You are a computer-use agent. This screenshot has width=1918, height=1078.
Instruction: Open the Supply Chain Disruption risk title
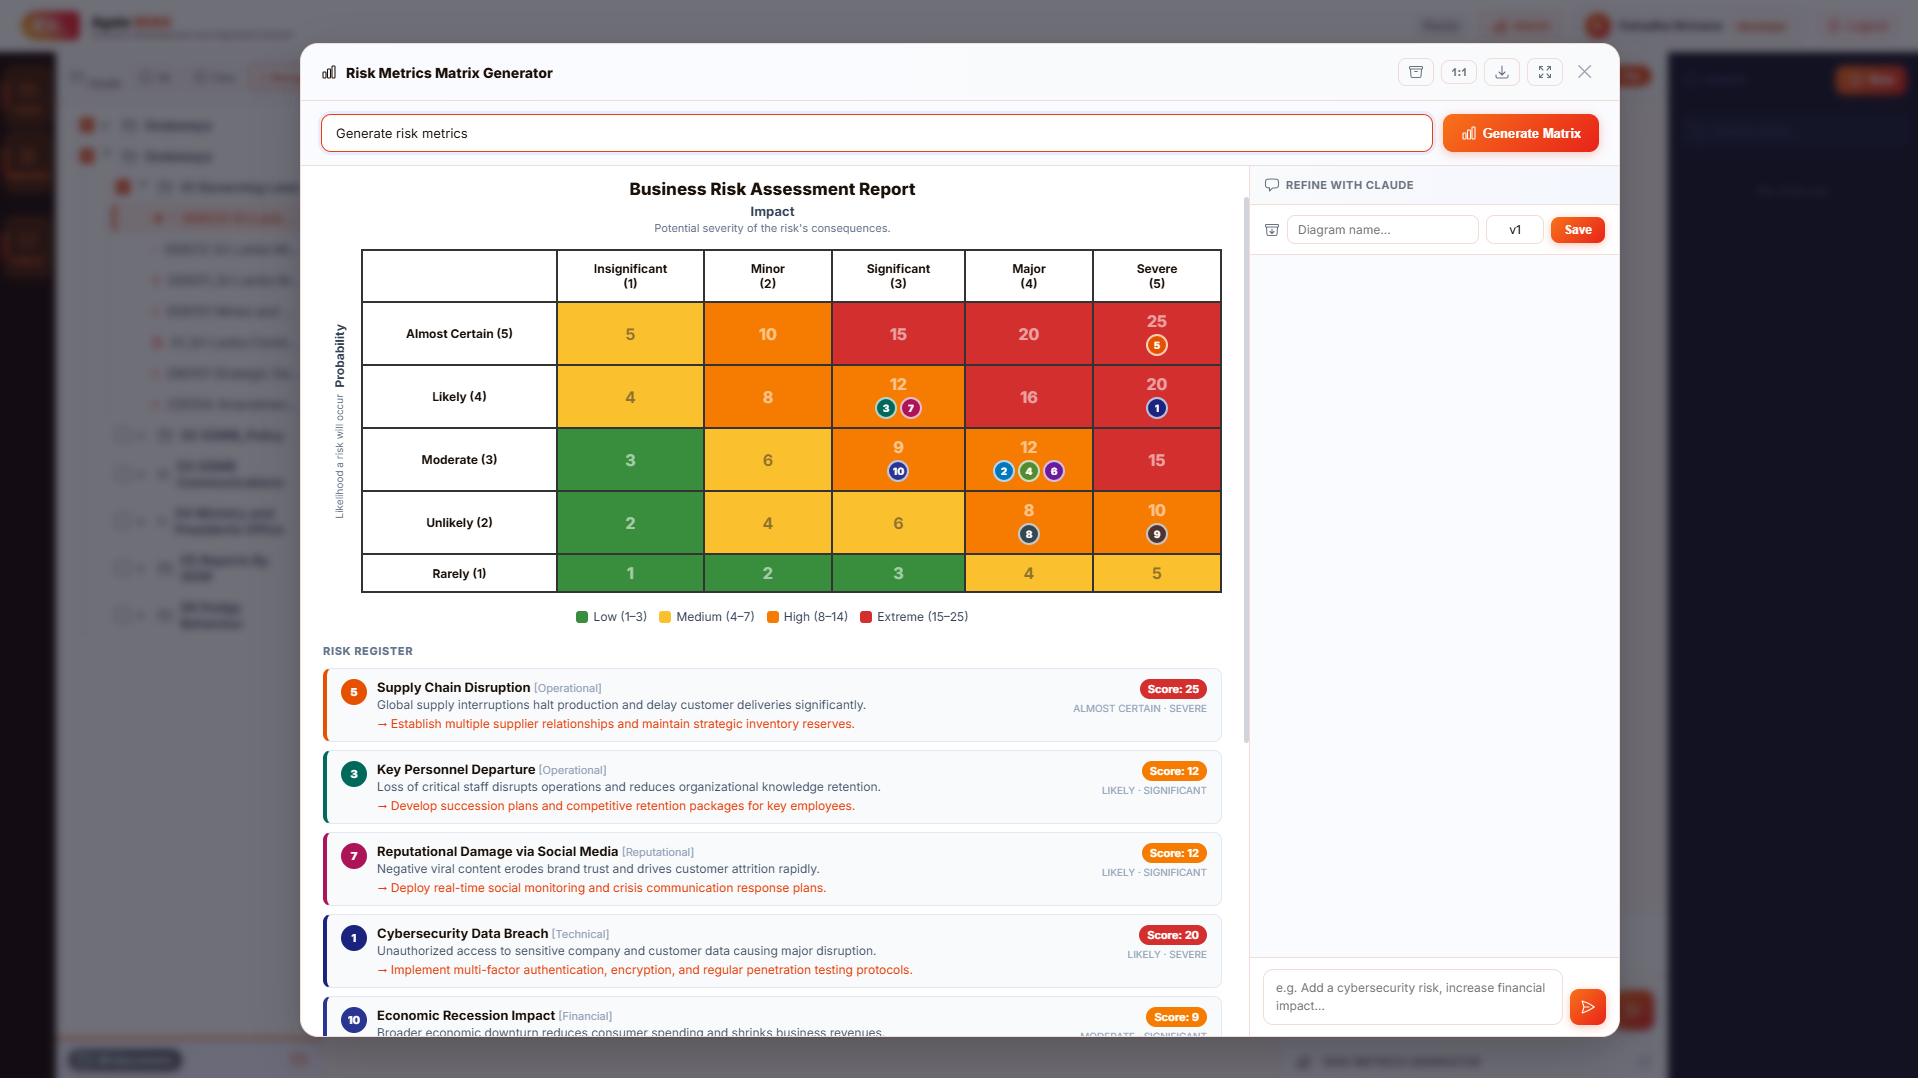(453, 688)
